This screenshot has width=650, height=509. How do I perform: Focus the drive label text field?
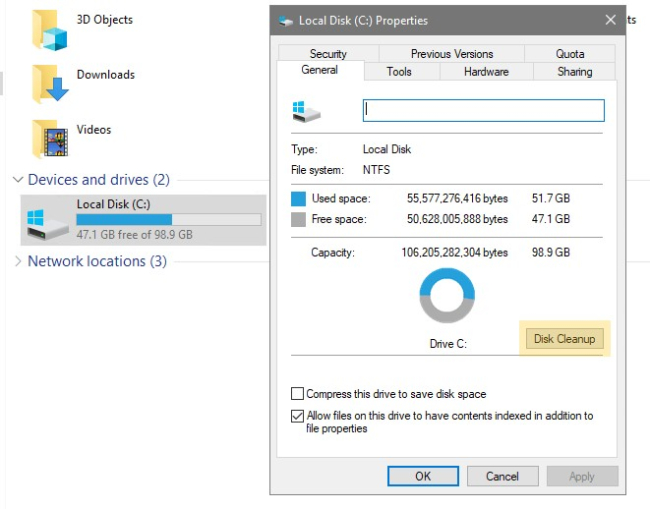483,110
